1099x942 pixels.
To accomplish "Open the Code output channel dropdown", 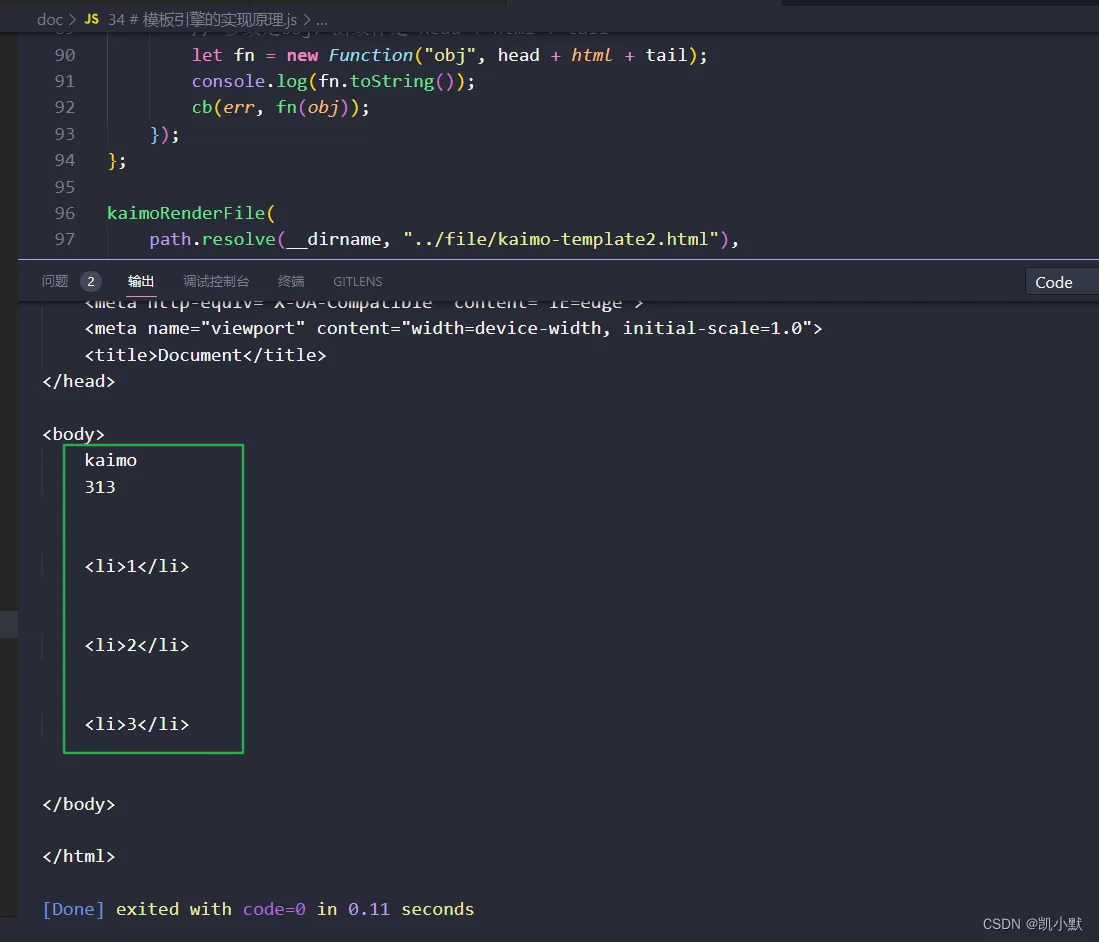I will click(1060, 282).
